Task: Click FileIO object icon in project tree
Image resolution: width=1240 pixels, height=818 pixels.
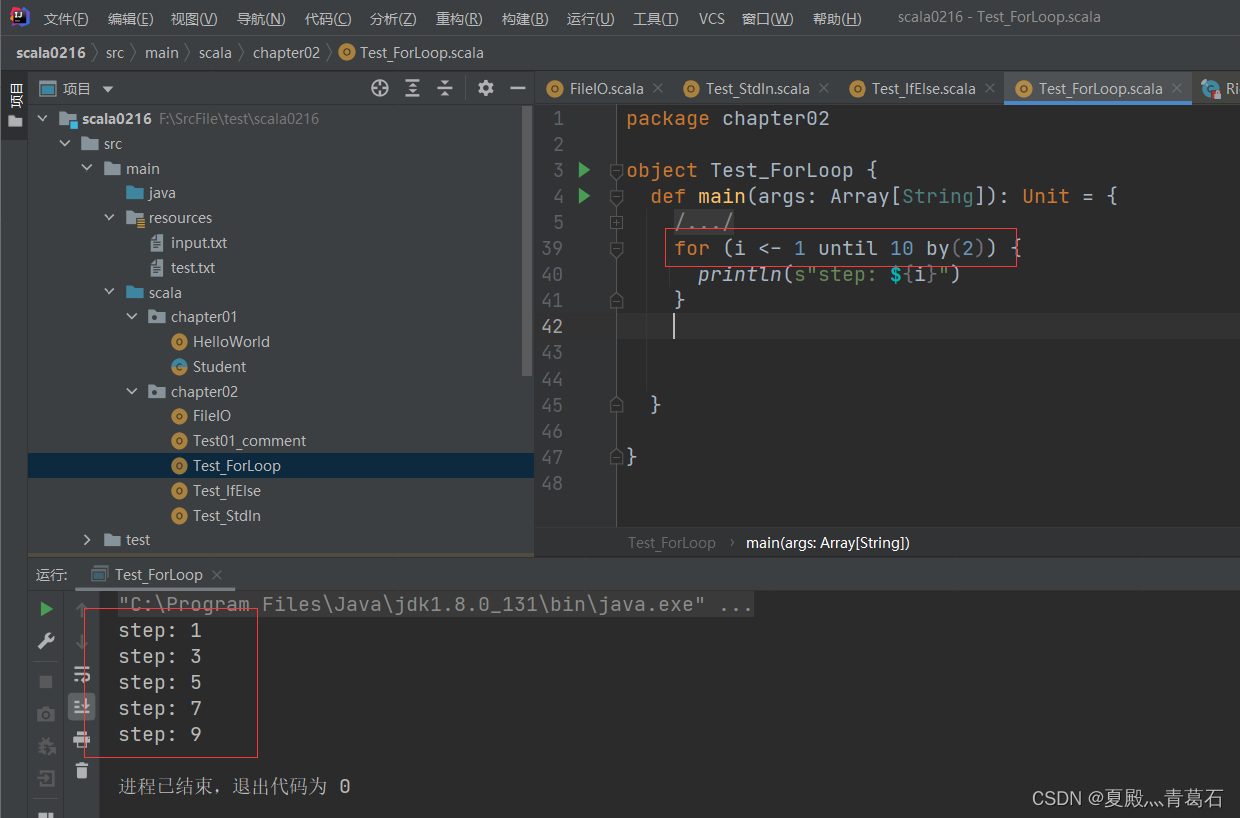Action: point(179,416)
